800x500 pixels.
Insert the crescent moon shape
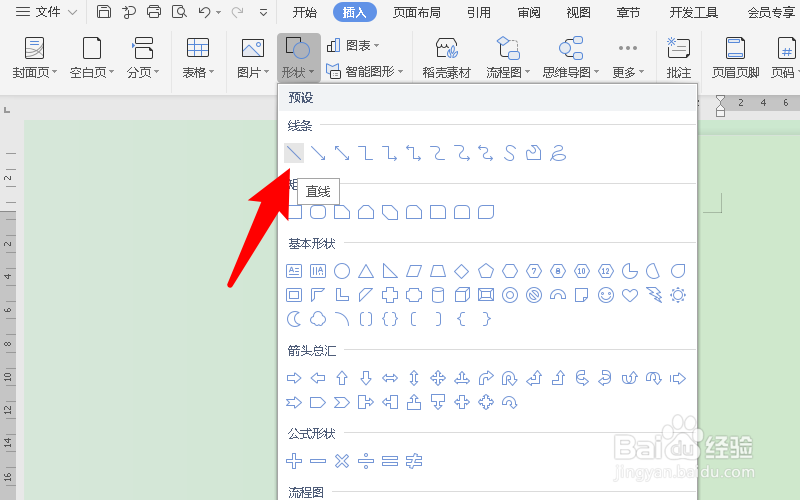tap(294, 319)
